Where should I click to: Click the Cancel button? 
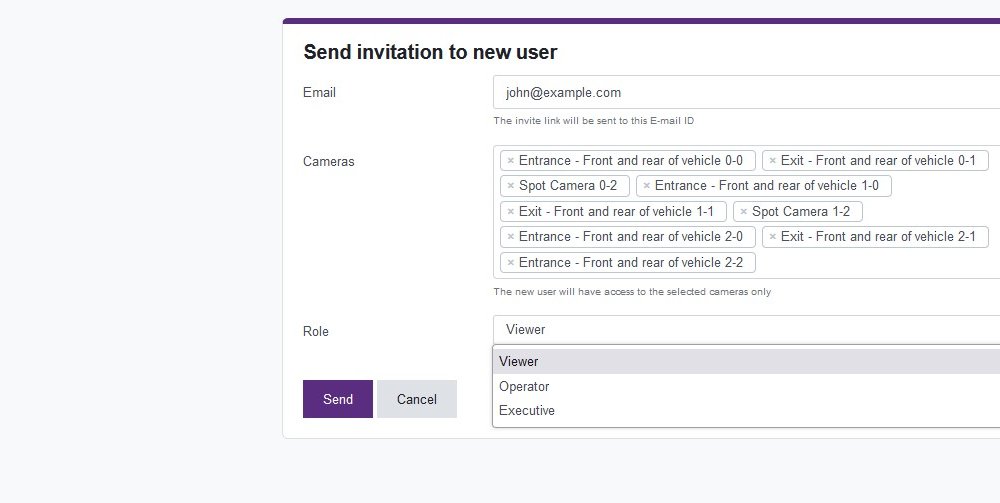(416, 399)
